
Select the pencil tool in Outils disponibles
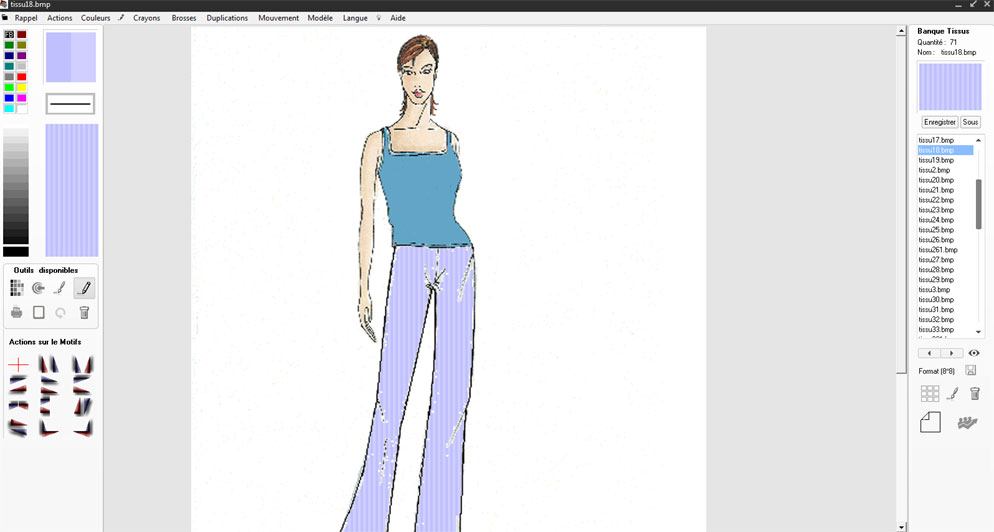(84, 289)
